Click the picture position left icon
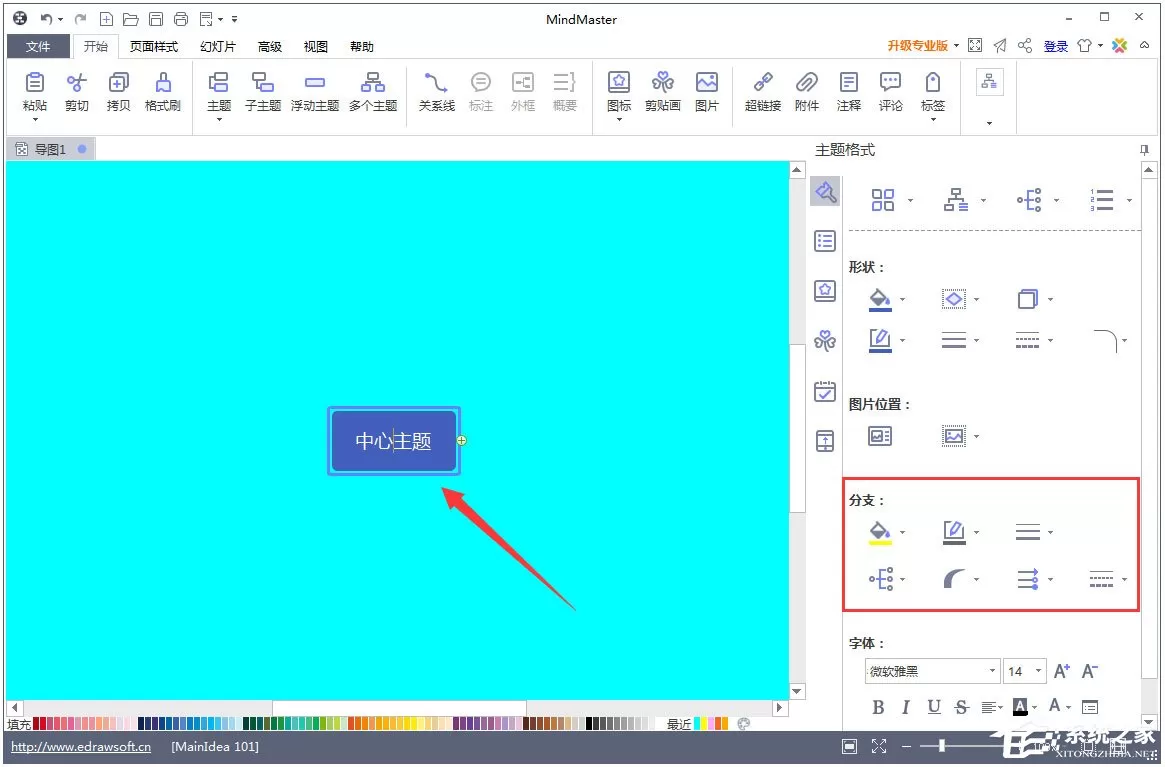The image size is (1165, 767). (x=880, y=436)
